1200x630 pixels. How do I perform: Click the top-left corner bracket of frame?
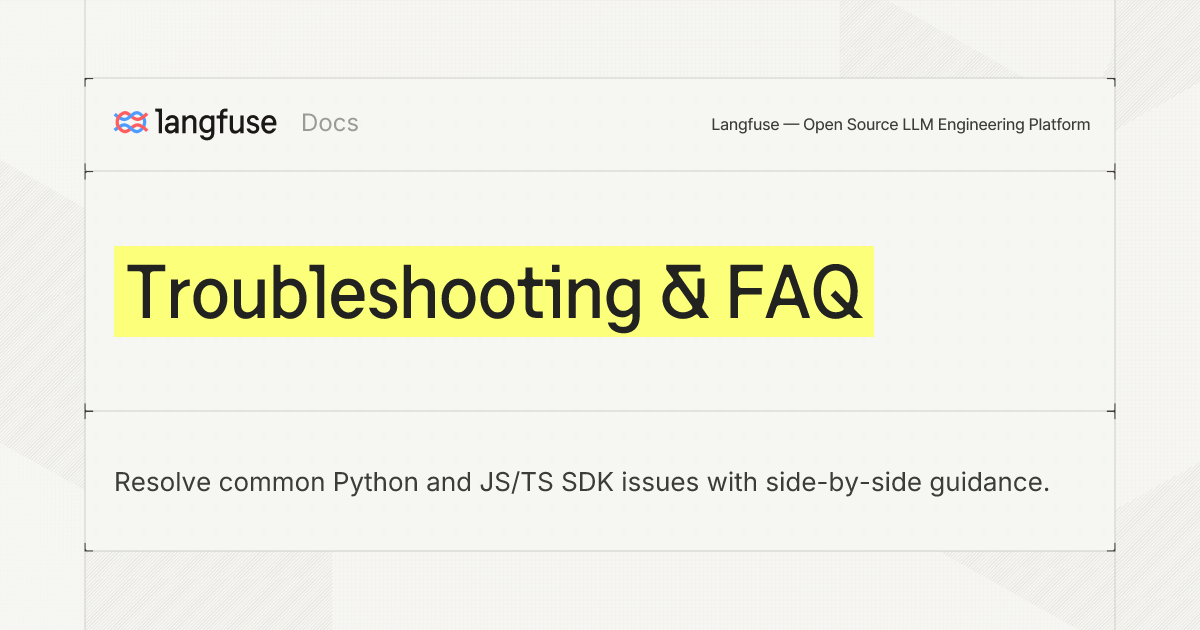pyautogui.click(x=90, y=83)
